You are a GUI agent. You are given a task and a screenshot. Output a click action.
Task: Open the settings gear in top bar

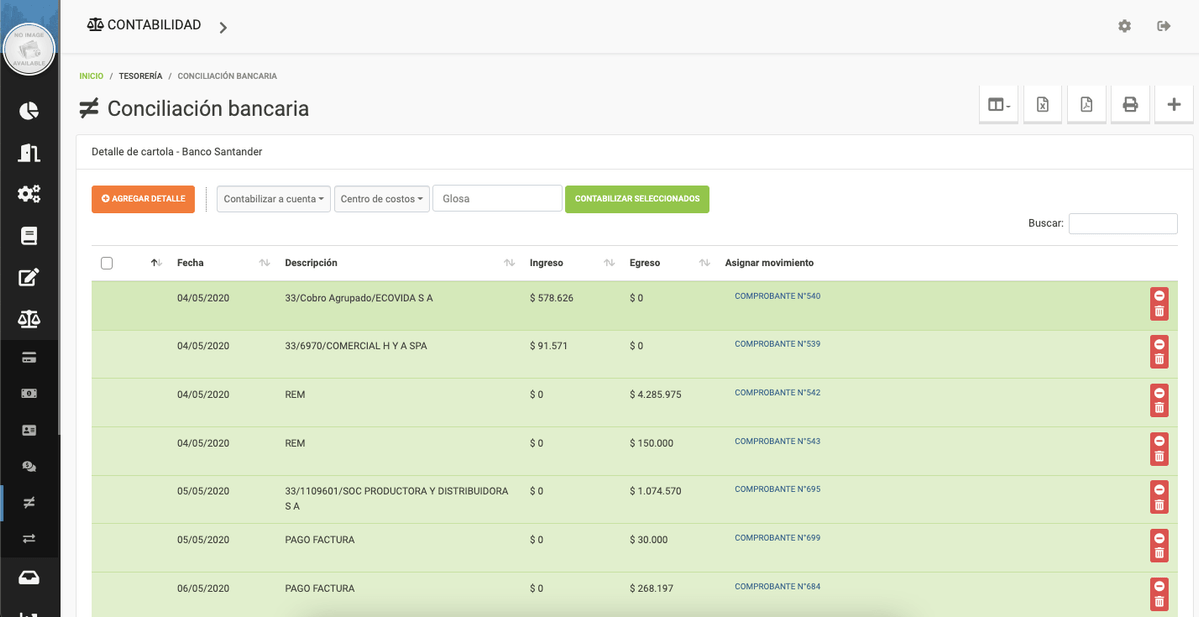[x=1124, y=26]
